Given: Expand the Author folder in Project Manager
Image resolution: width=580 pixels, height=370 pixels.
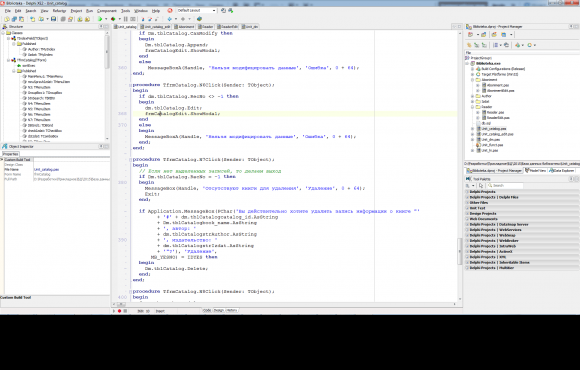Looking at the screenshot, I should [x=472, y=96].
